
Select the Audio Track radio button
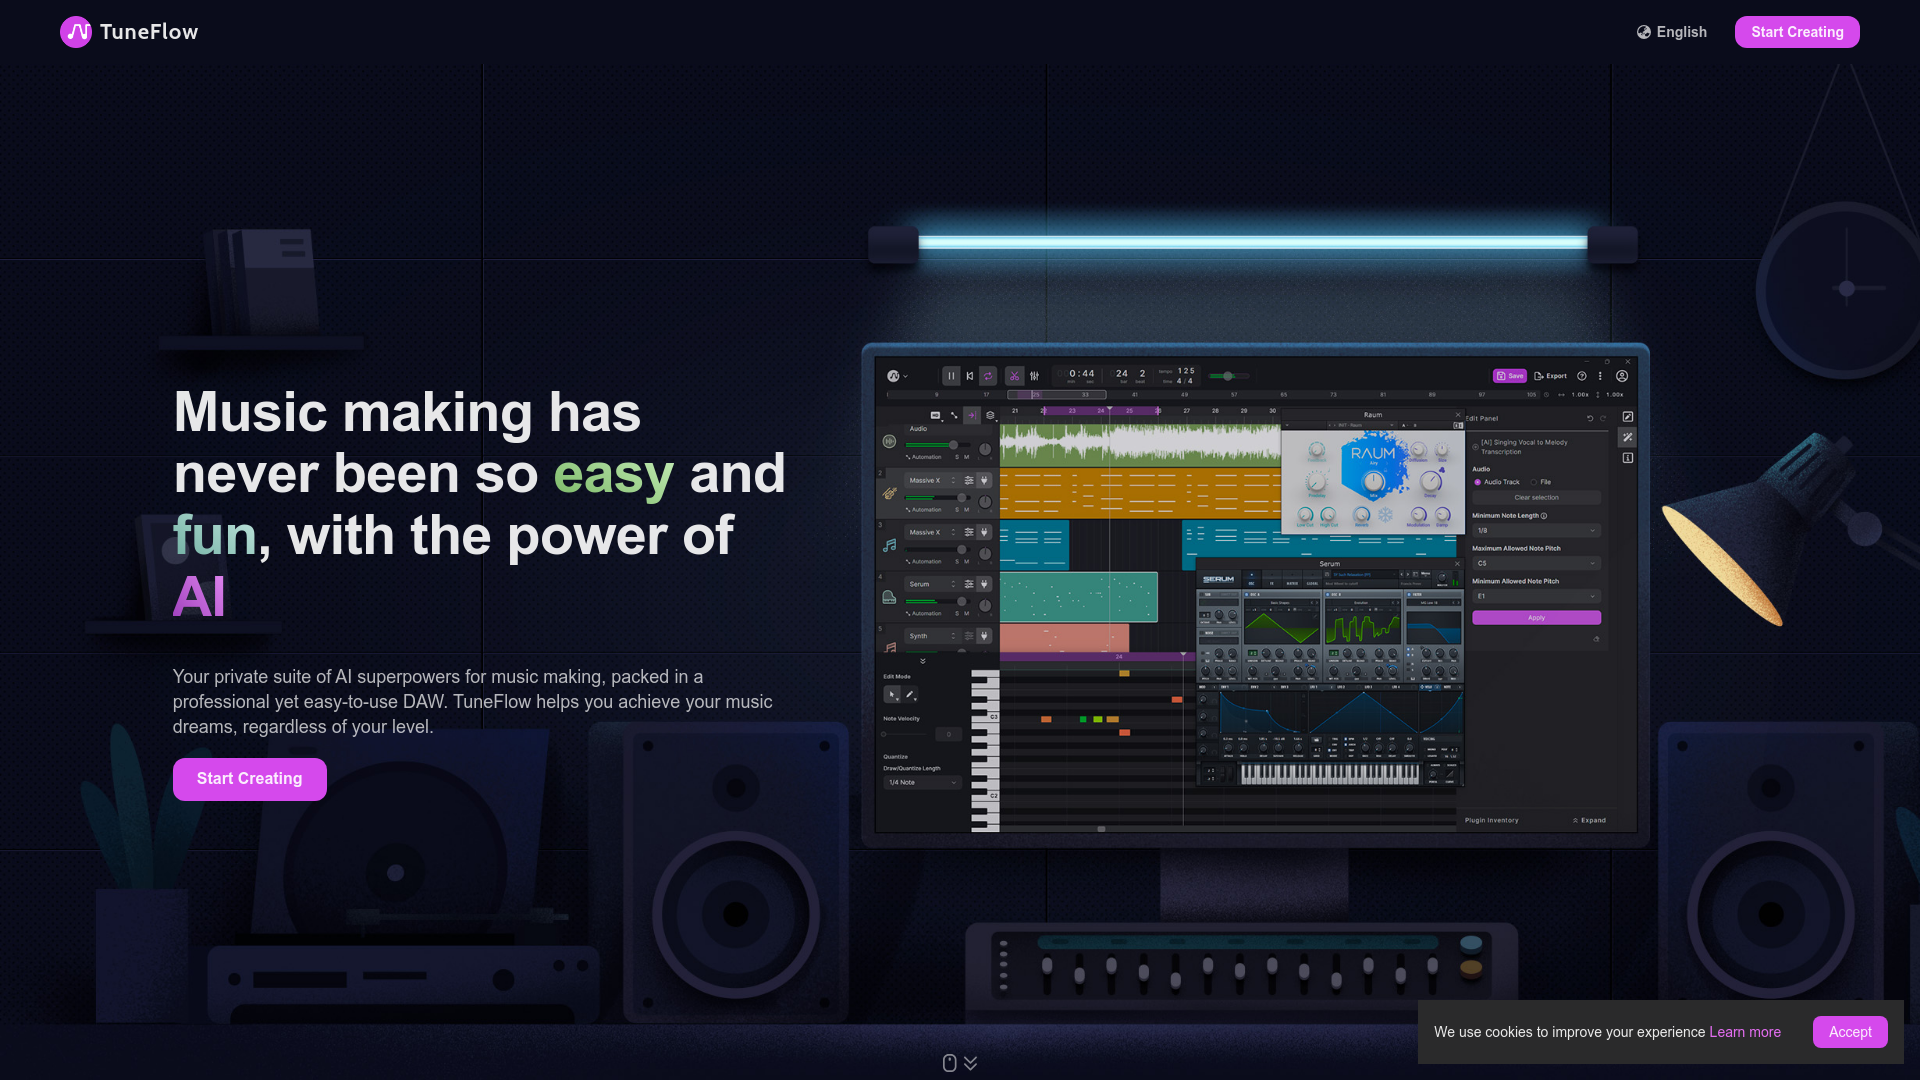tap(1478, 482)
